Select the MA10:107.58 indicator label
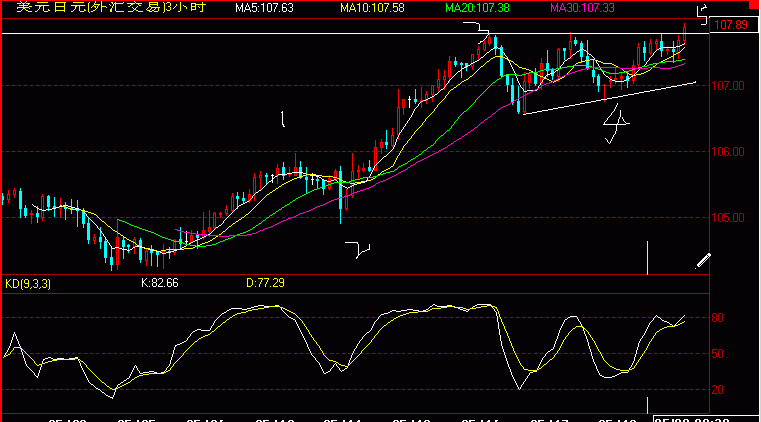Viewport: 761px width, 422px height. pyautogui.click(x=372, y=8)
